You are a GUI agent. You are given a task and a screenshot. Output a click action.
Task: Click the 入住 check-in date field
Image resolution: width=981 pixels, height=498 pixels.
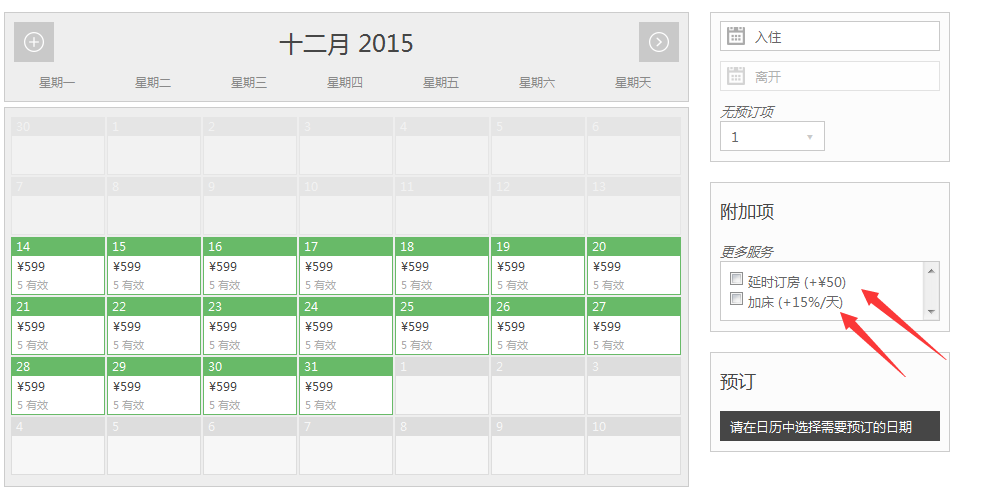click(830, 36)
